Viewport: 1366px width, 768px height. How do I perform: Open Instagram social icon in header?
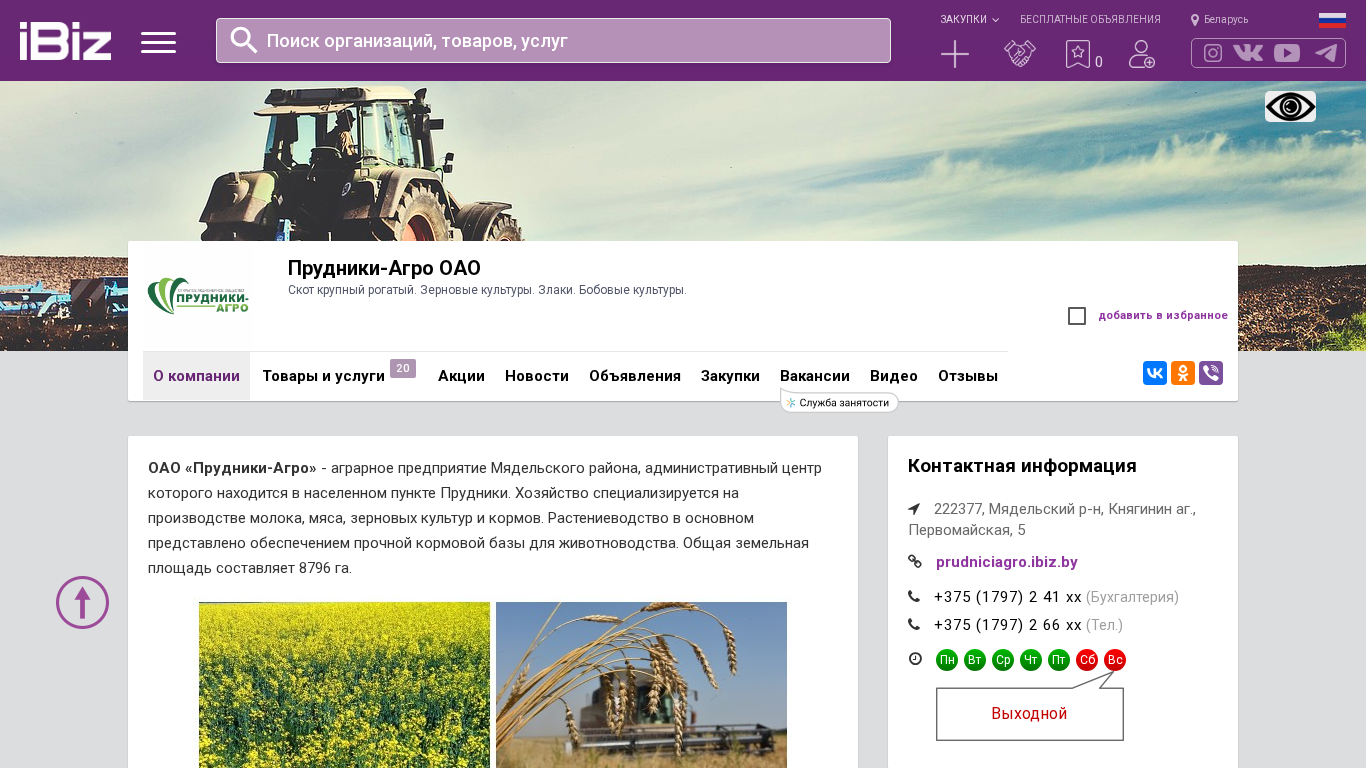[x=1213, y=53]
